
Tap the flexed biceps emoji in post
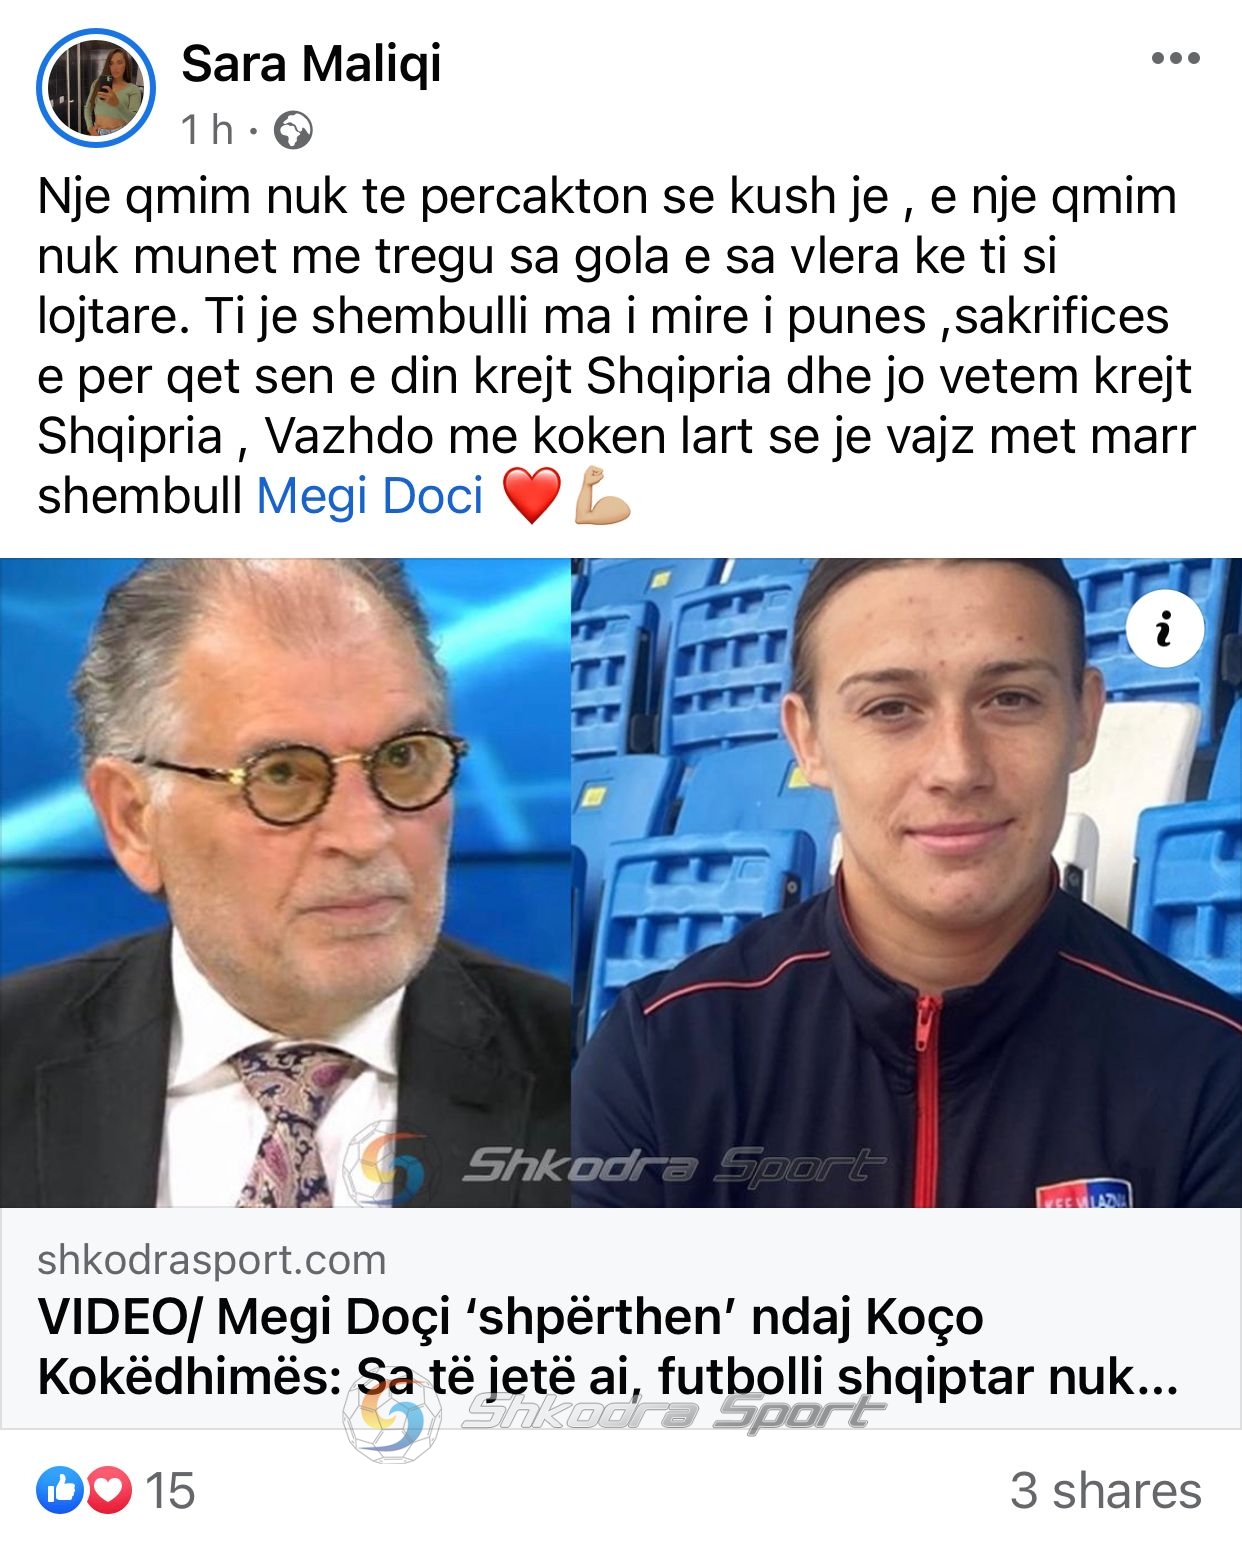point(602,496)
